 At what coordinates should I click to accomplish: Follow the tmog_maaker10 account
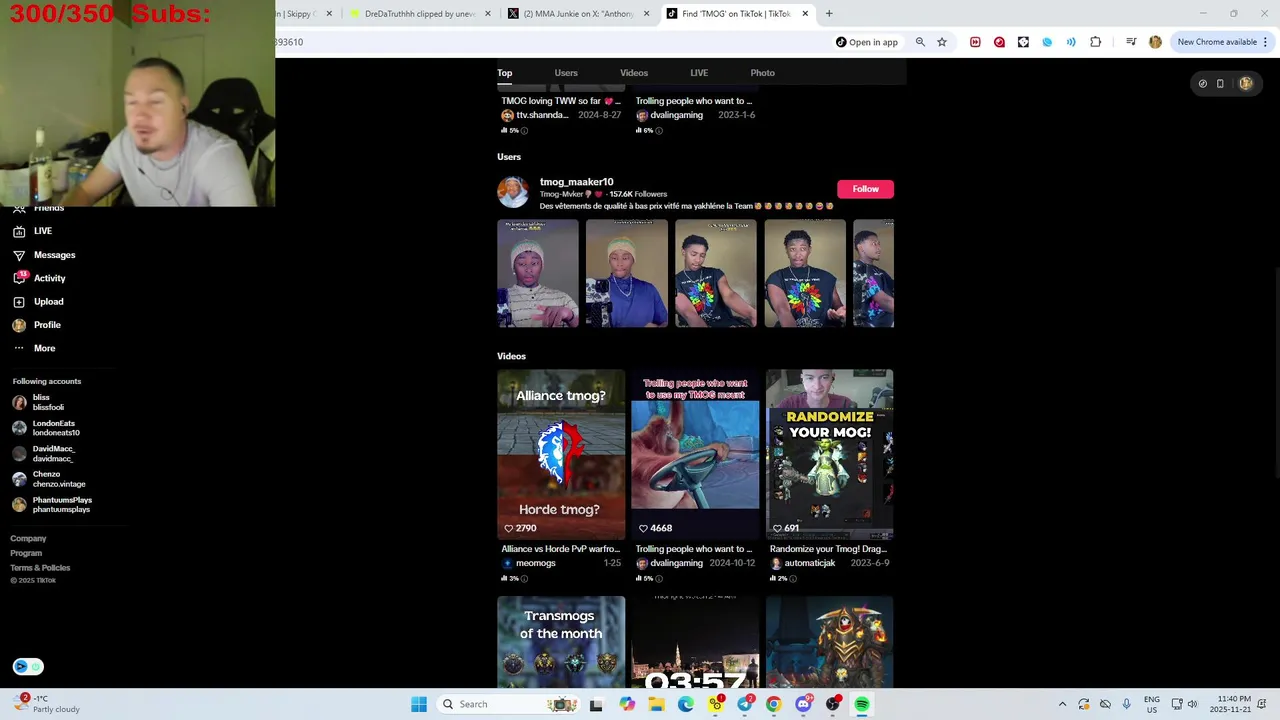click(865, 189)
